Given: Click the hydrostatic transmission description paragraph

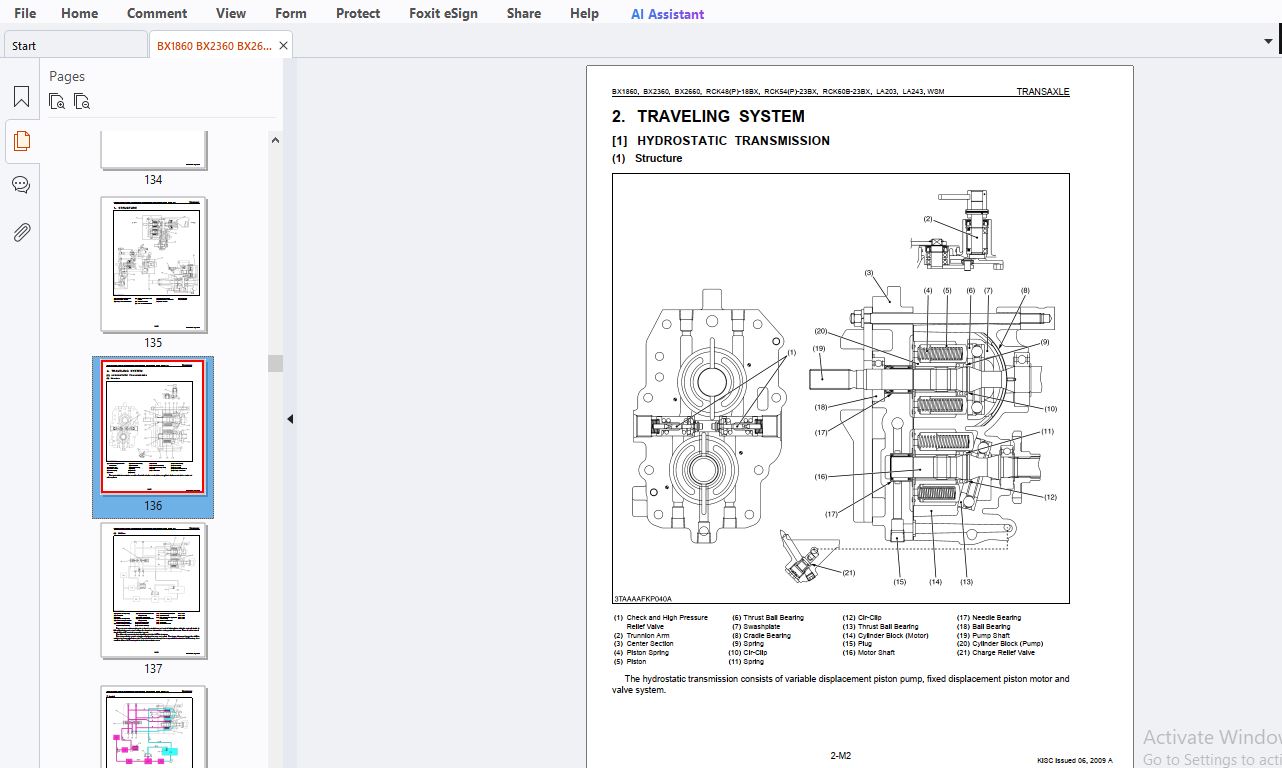Looking at the screenshot, I should pos(840,684).
